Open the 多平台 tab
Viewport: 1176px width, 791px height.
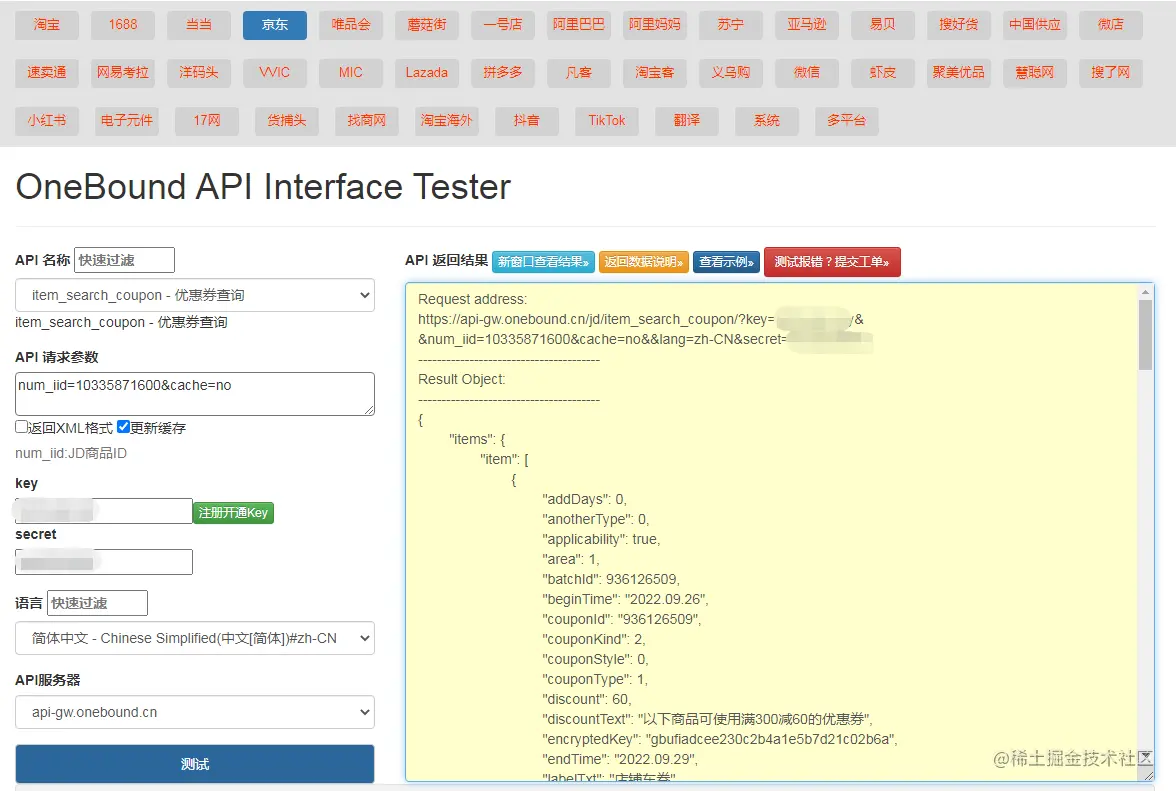tap(847, 121)
